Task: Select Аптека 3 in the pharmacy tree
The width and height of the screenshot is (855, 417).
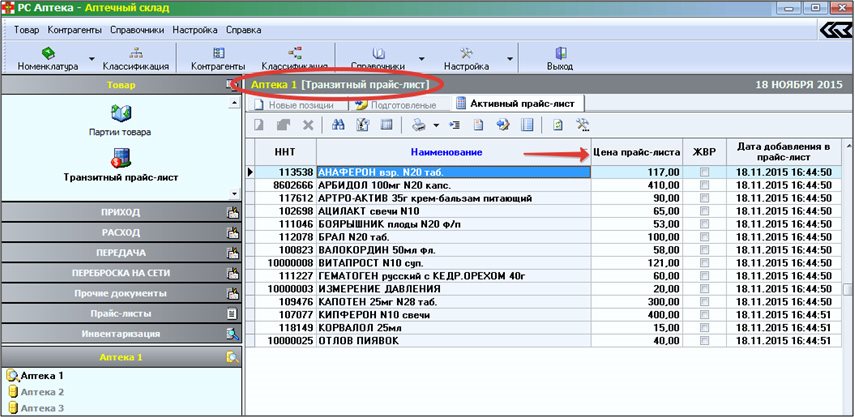Action: coord(43,408)
